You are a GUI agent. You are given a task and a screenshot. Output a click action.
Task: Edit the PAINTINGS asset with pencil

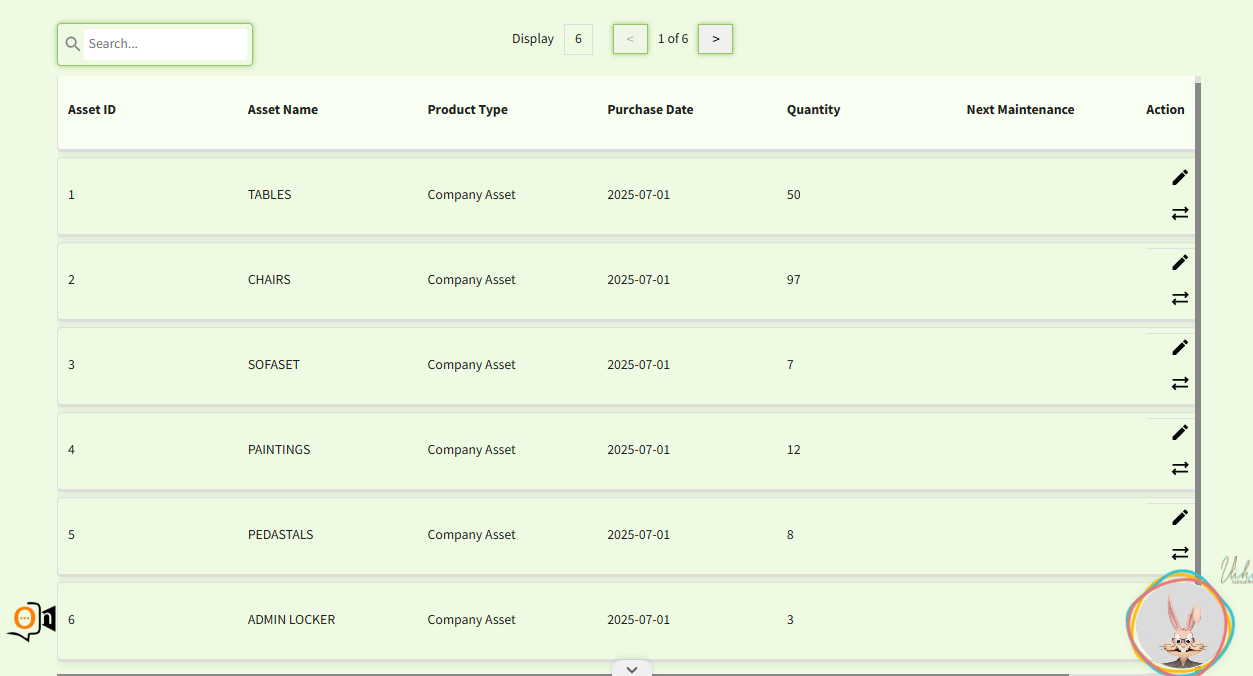(x=1180, y=432)
